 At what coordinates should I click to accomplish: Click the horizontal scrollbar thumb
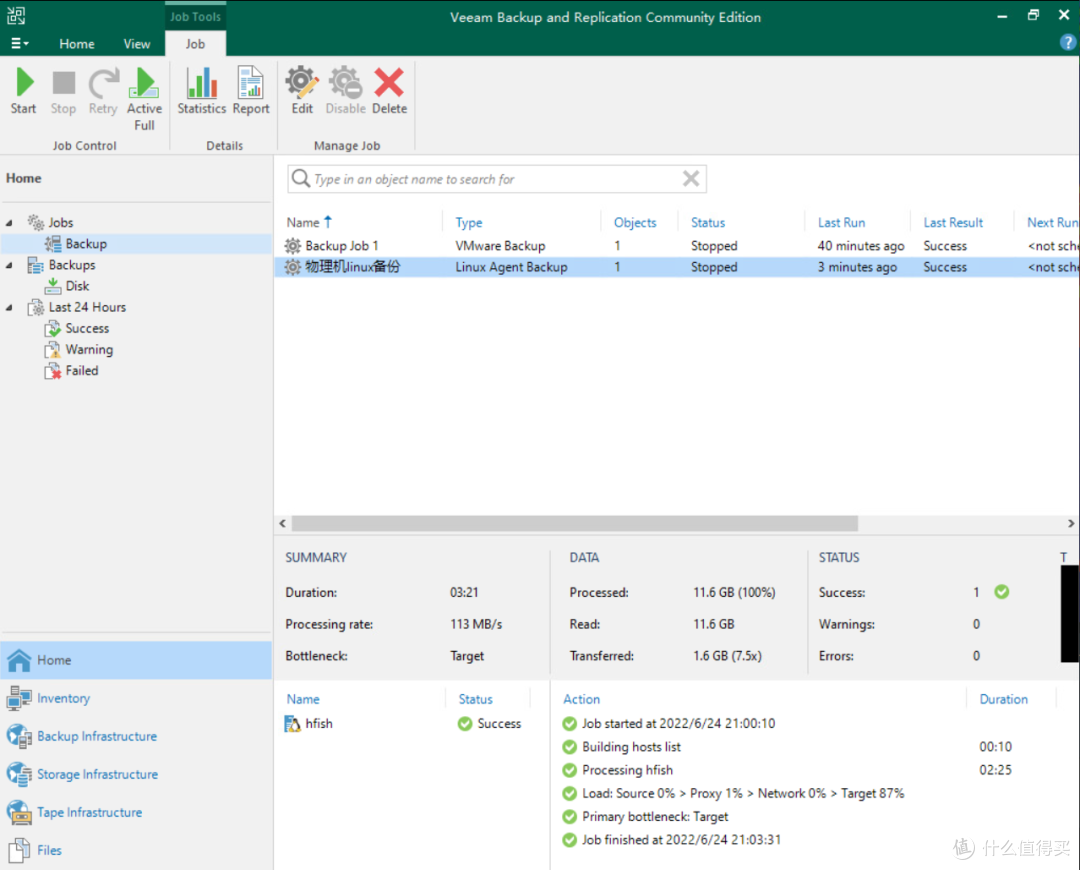pyautogui.click(x=574, y=524)
